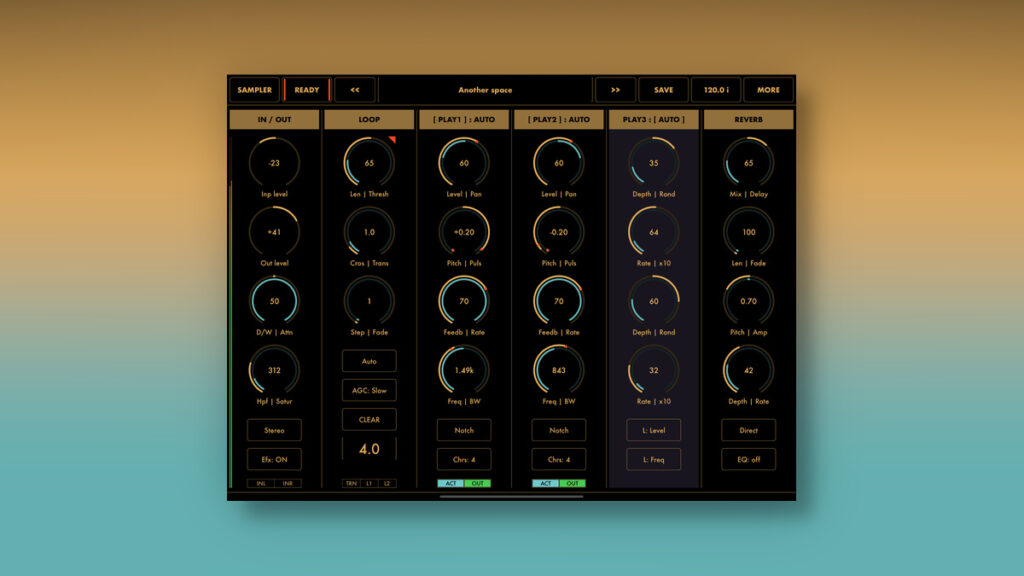The image size is (1024, 576).
Task: Select the IN / OUT section header
Action: coord(274,120)
